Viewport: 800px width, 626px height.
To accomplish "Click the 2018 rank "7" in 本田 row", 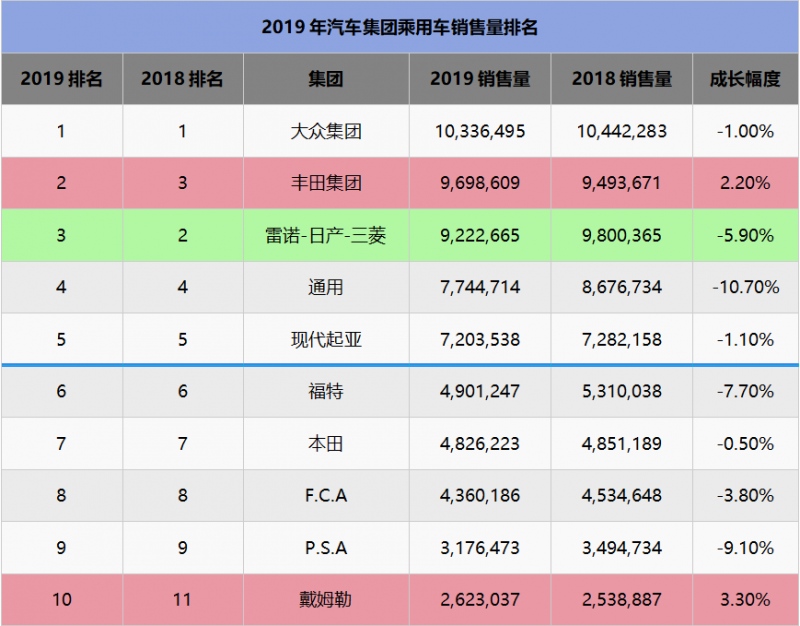I will 183,444.
